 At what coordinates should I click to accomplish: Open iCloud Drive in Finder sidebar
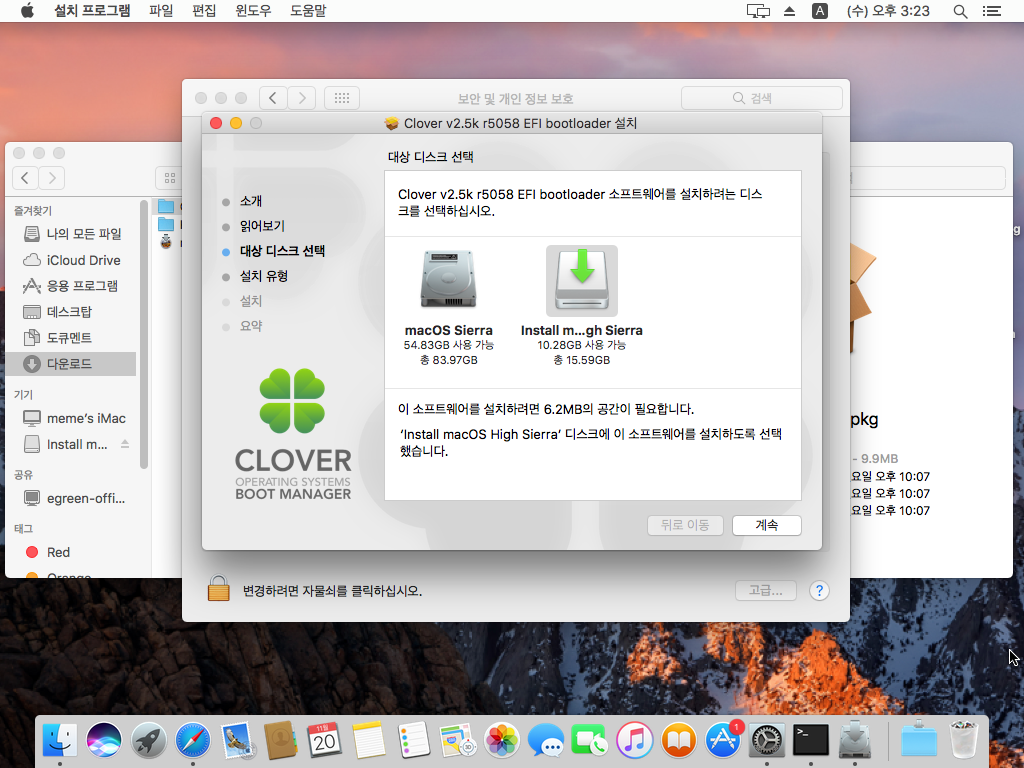click(72, 260)
